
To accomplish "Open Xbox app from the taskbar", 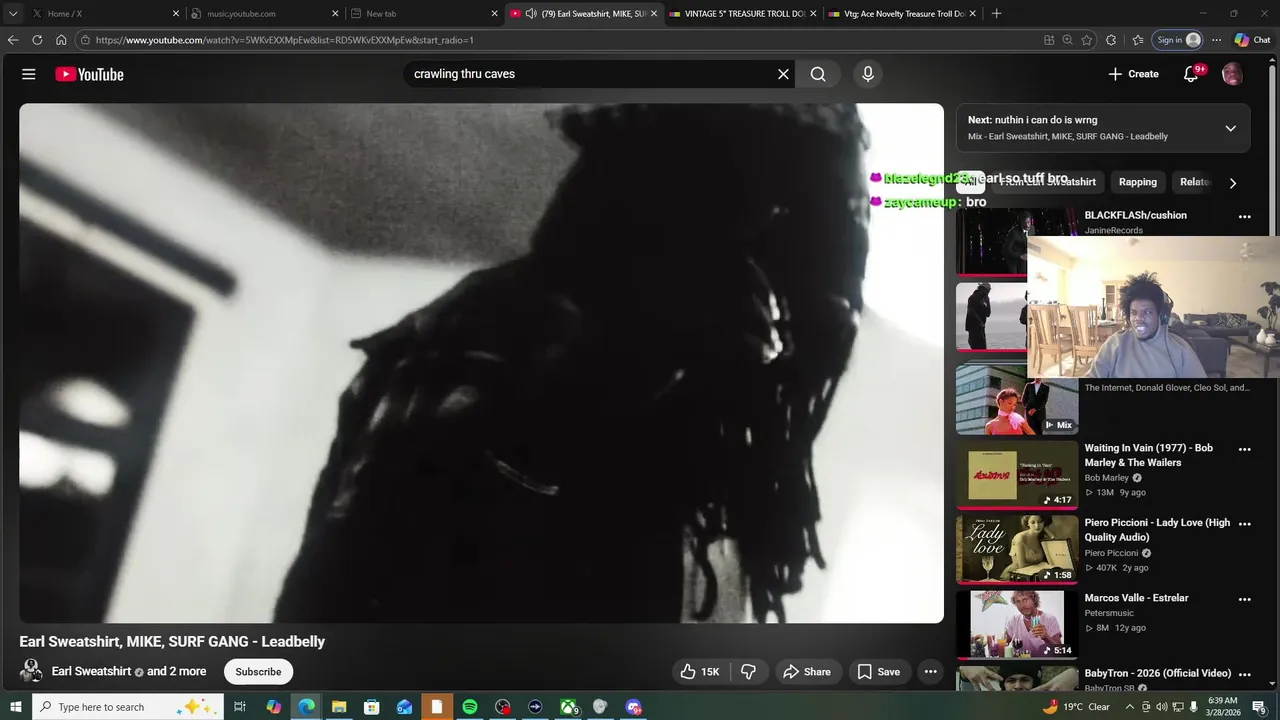I will click(568, 707).
